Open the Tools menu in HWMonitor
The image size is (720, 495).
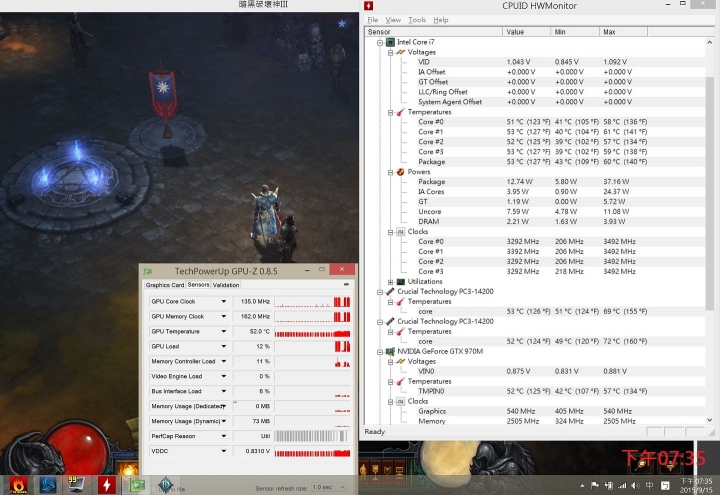[417, 20]
